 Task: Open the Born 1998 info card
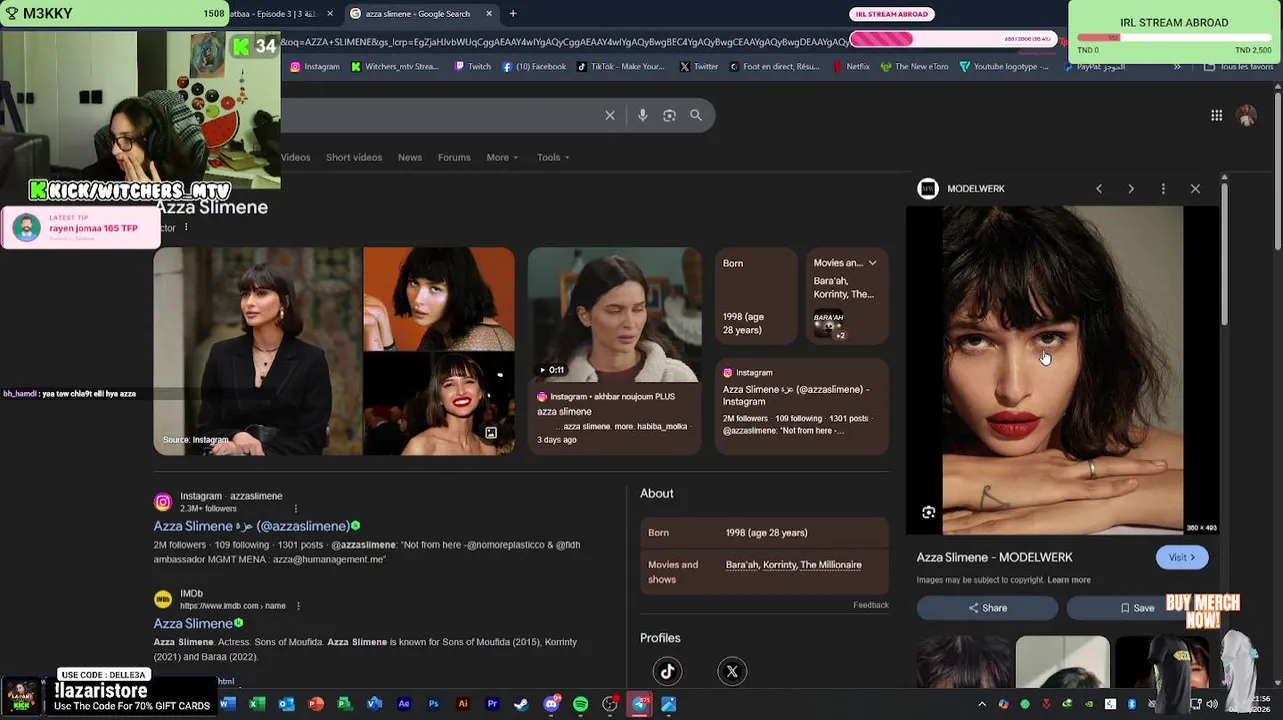pyautogui.click(x=756, y=297)
